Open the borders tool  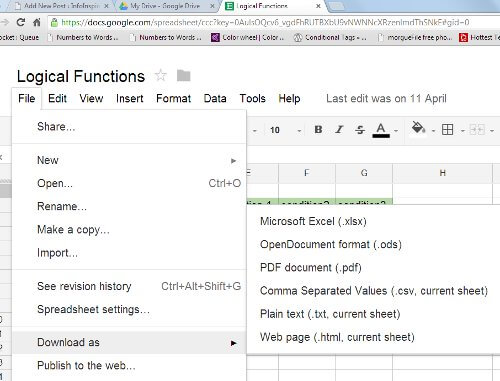point(447,129)
